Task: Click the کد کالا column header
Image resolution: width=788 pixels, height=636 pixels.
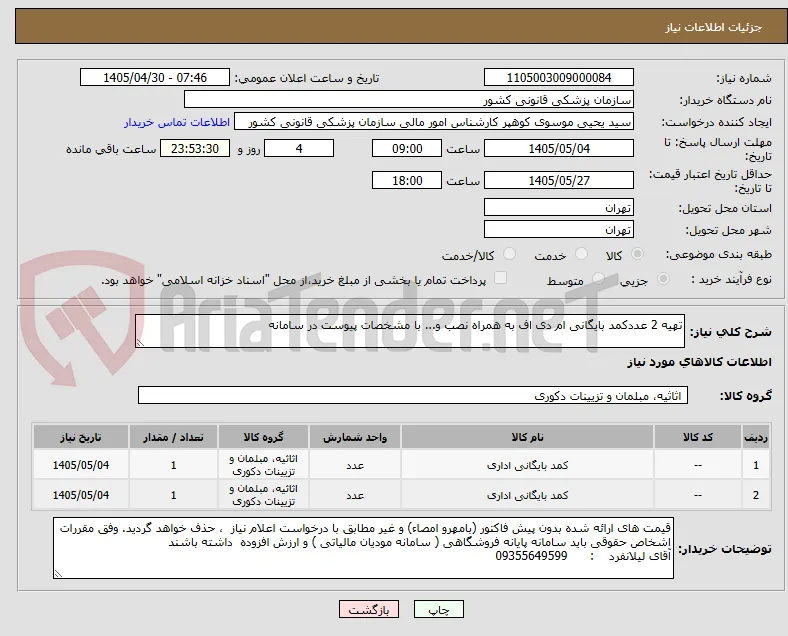Action: [x=698, y=437]
